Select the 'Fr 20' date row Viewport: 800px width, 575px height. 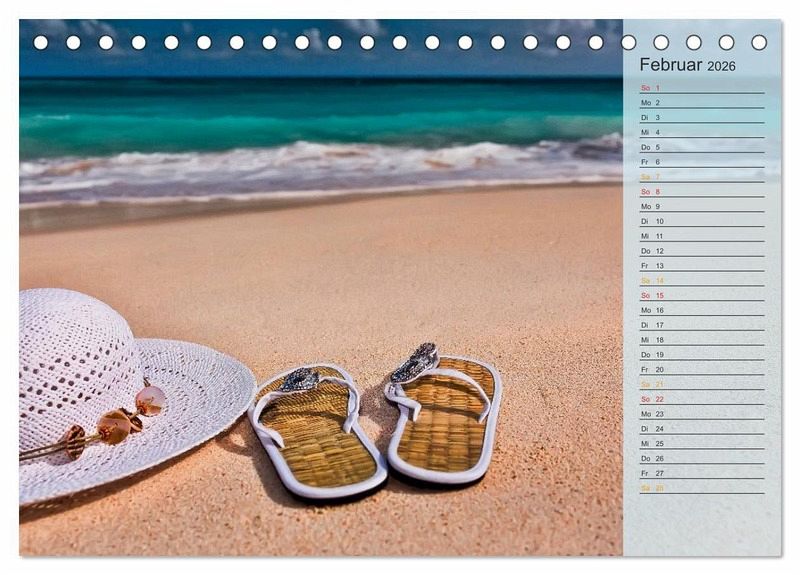(x=702, y=369)
